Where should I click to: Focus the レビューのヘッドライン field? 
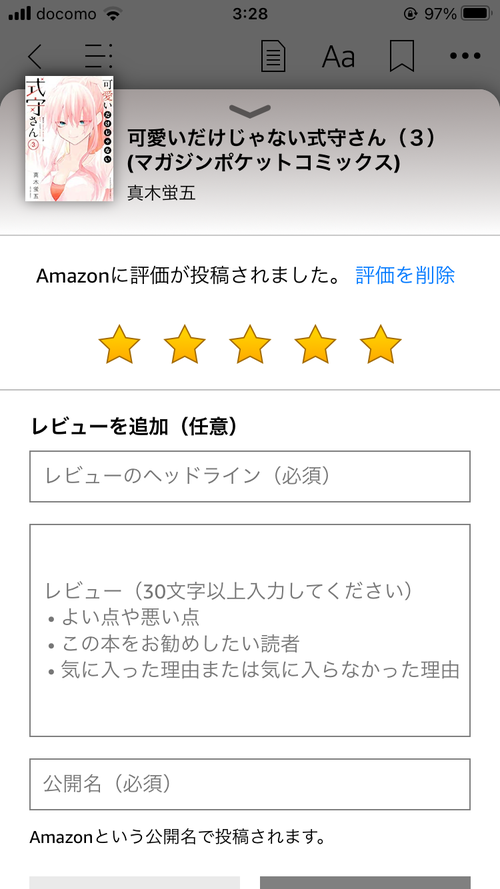pos(250,476)
